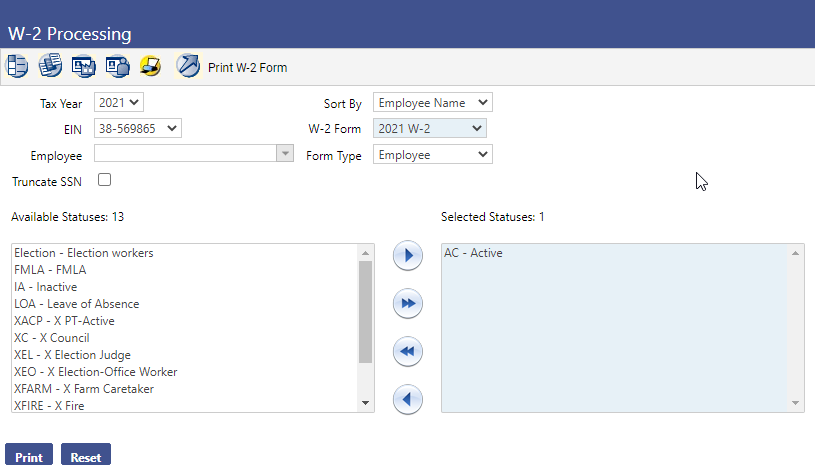This screenshot has width=815, height=473.
Task: Enable the Truncate SSN checkbox
Action: (104, 181)
